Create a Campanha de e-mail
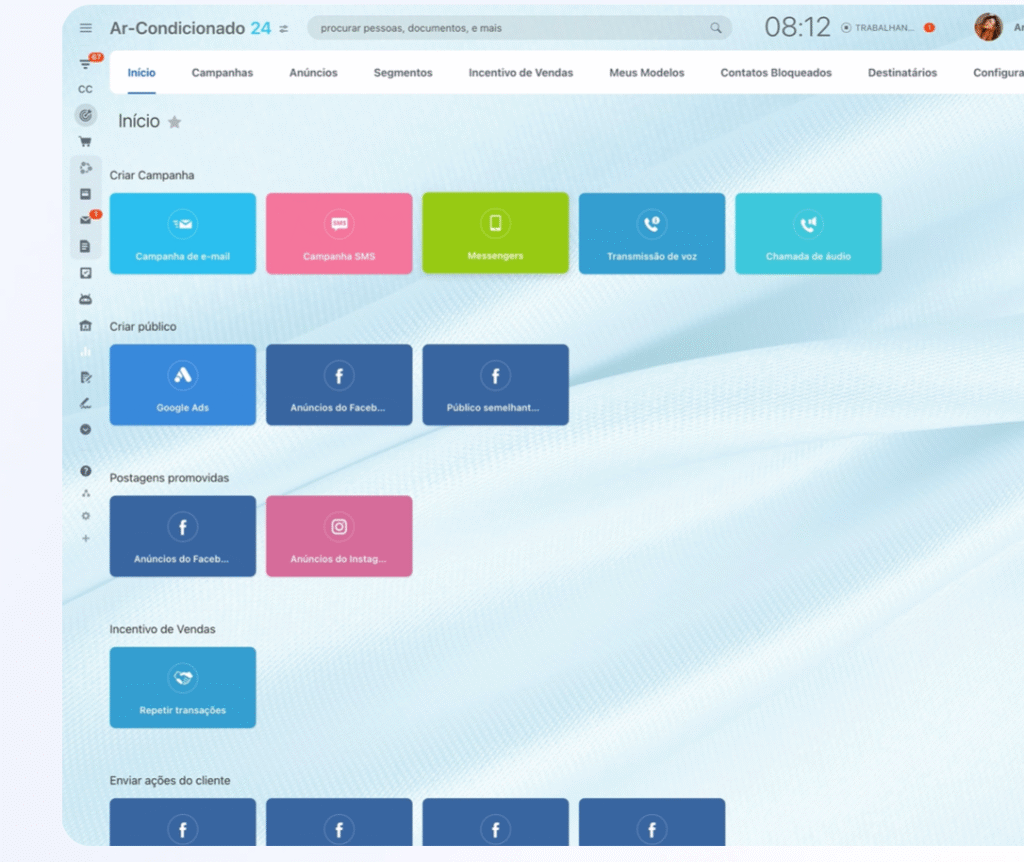The width and height of the screenshot is (1024, 862). pyautogui.click(x=183, y=233)
